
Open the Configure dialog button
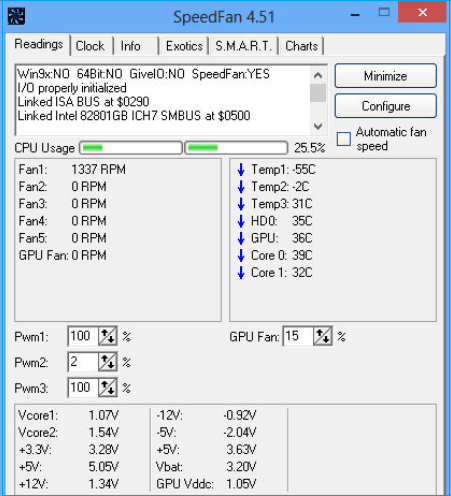[386, 106]
